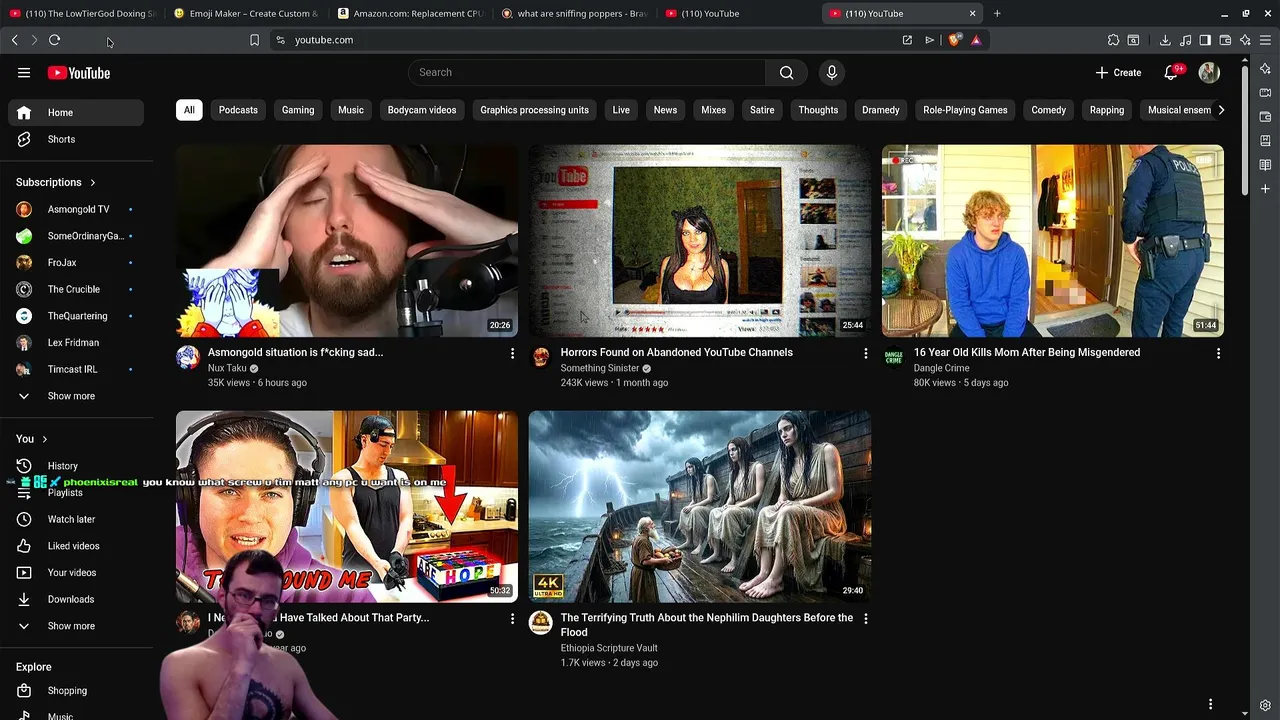The image size is (1280, 720).
Task: Open a new browser tab with plus
Action: point(997,13)
